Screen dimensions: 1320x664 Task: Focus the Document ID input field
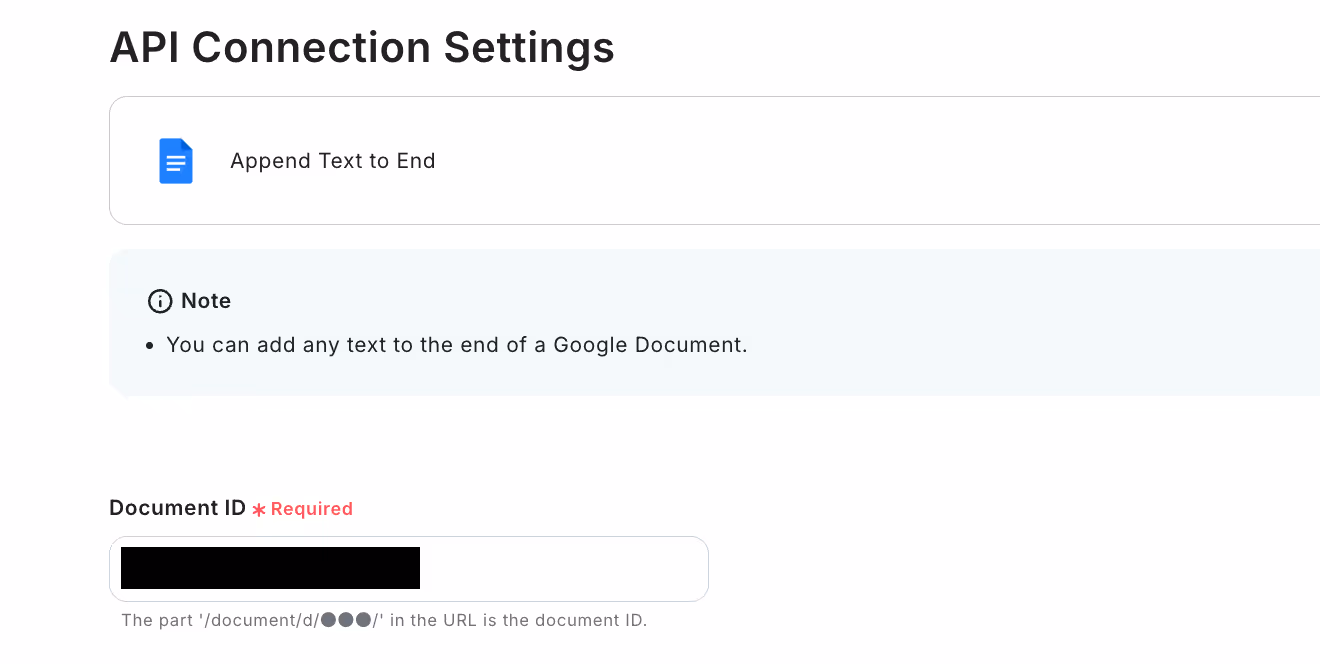pos(409,569)
